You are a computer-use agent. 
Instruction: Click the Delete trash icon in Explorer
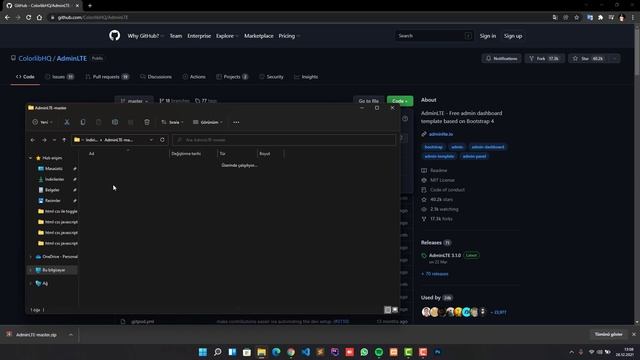pos(147,122)
